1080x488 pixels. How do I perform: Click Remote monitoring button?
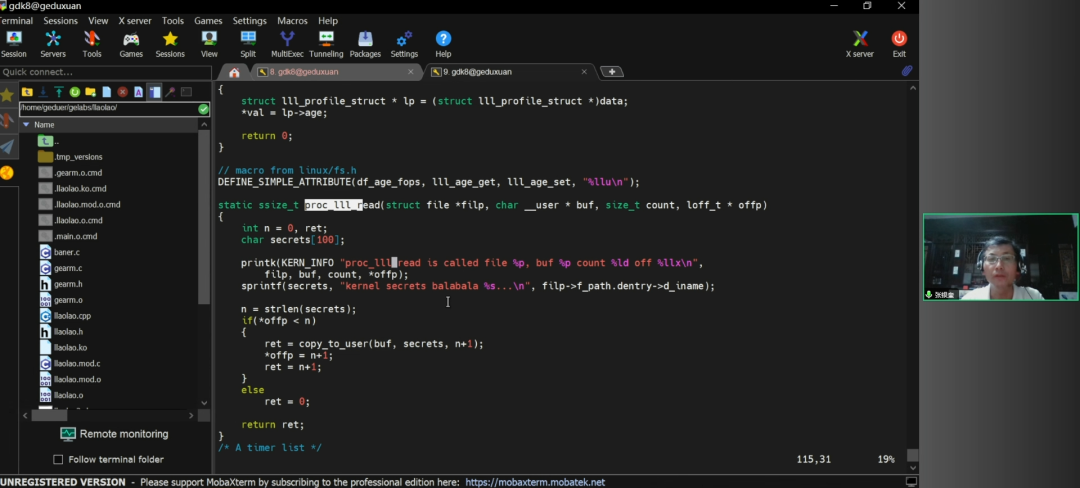coord(114,434)
